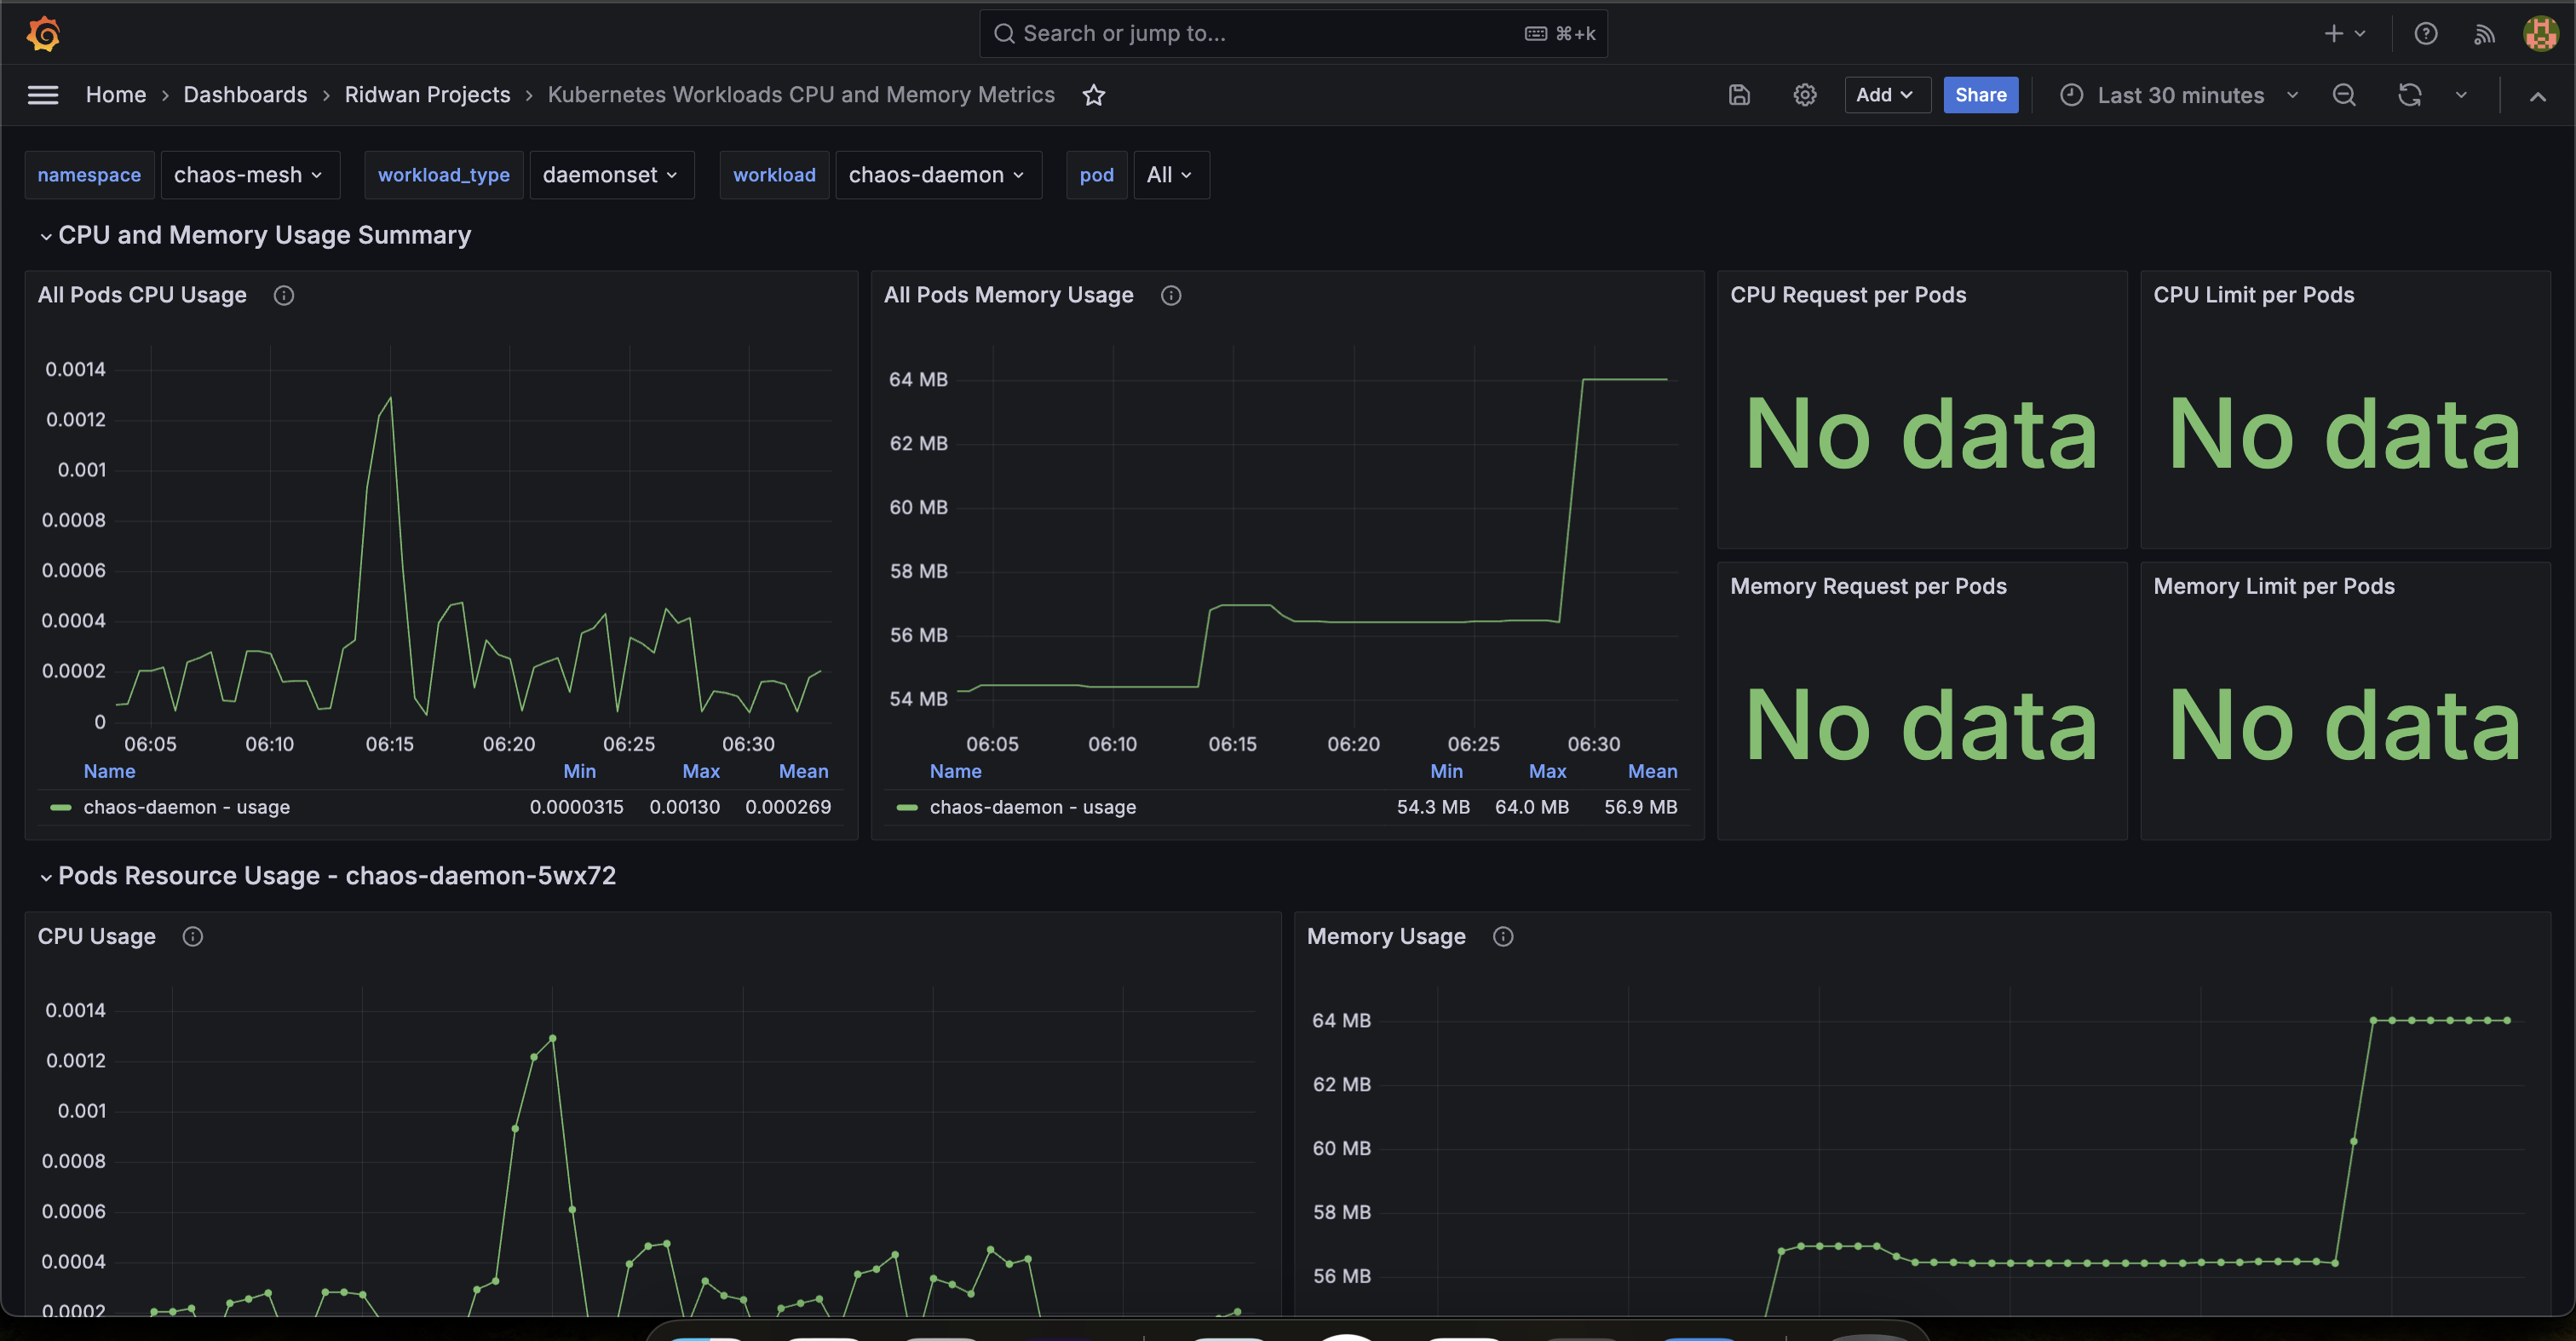Image resolution: width=2576 pixels, height=1341 pixels.
Task: Click the 0.0000315 Min value in CPU legend
Action: (577, 807)
